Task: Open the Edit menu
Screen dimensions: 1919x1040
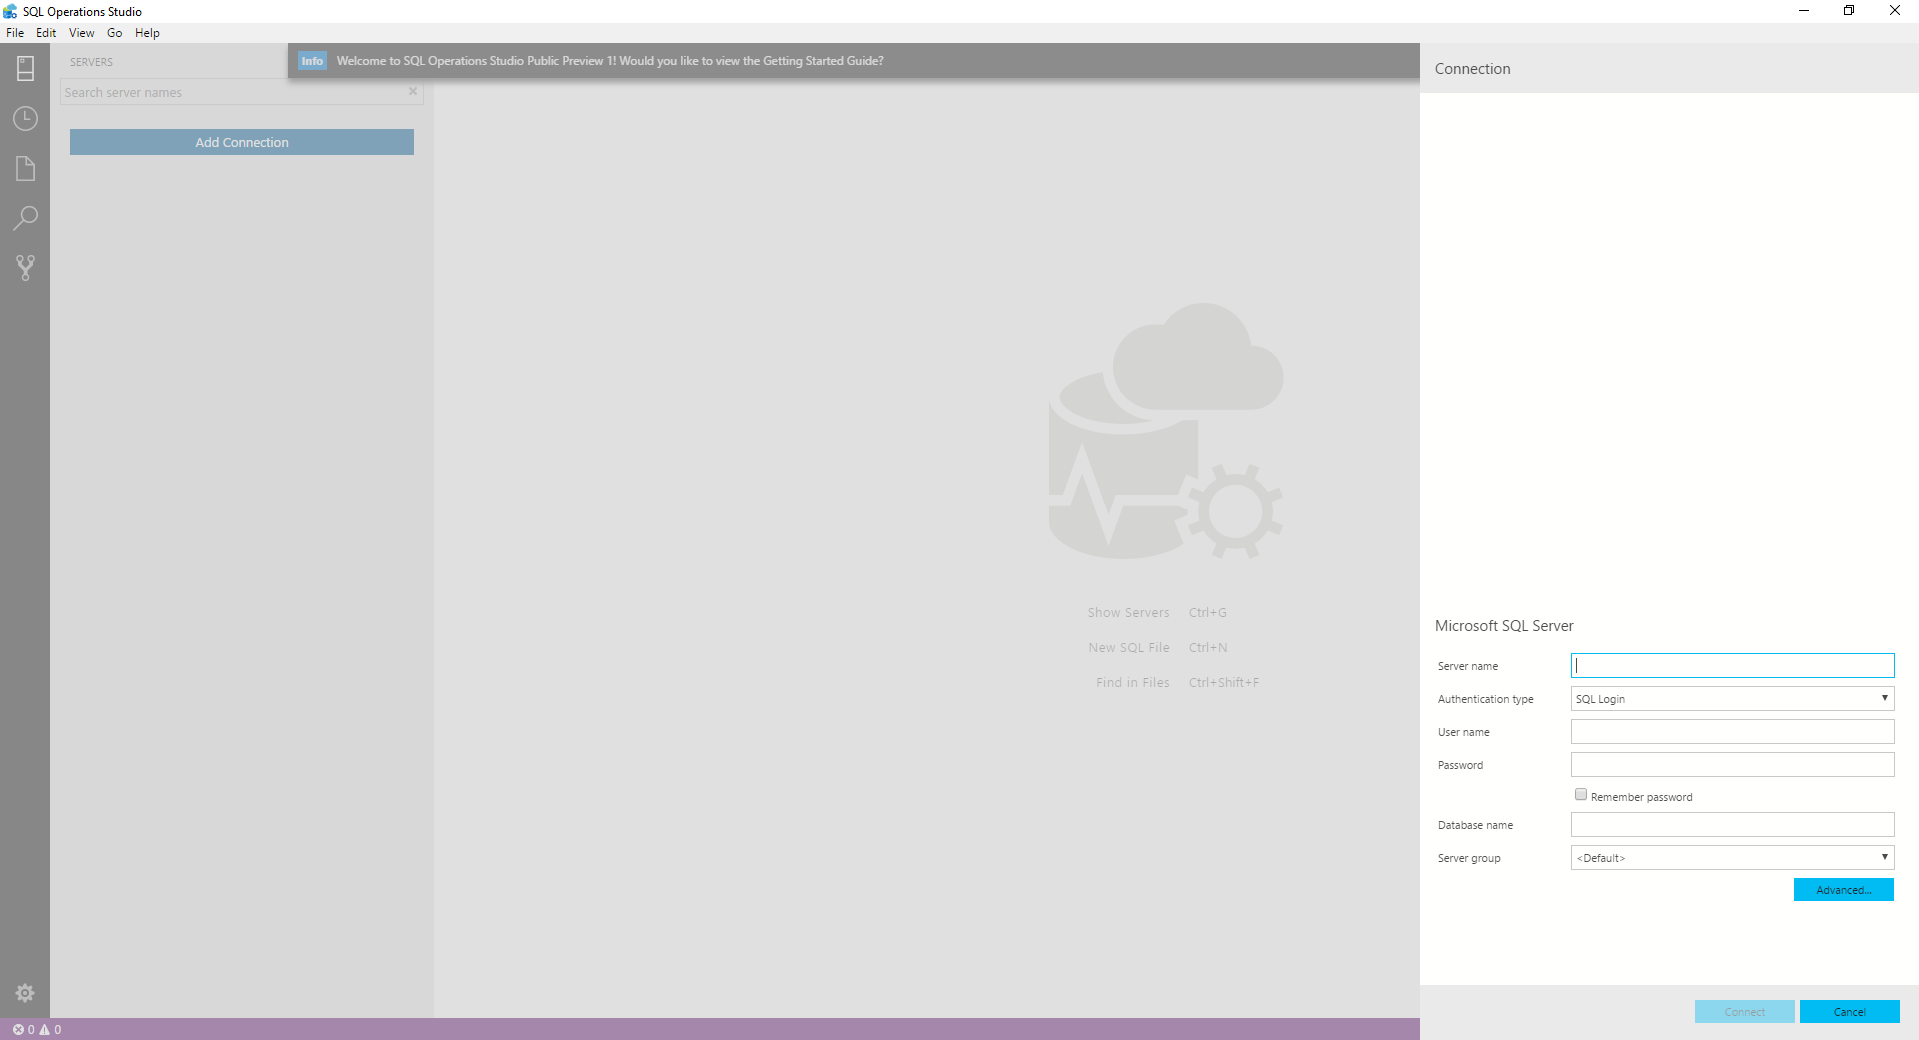Action: tap(46, 33)
